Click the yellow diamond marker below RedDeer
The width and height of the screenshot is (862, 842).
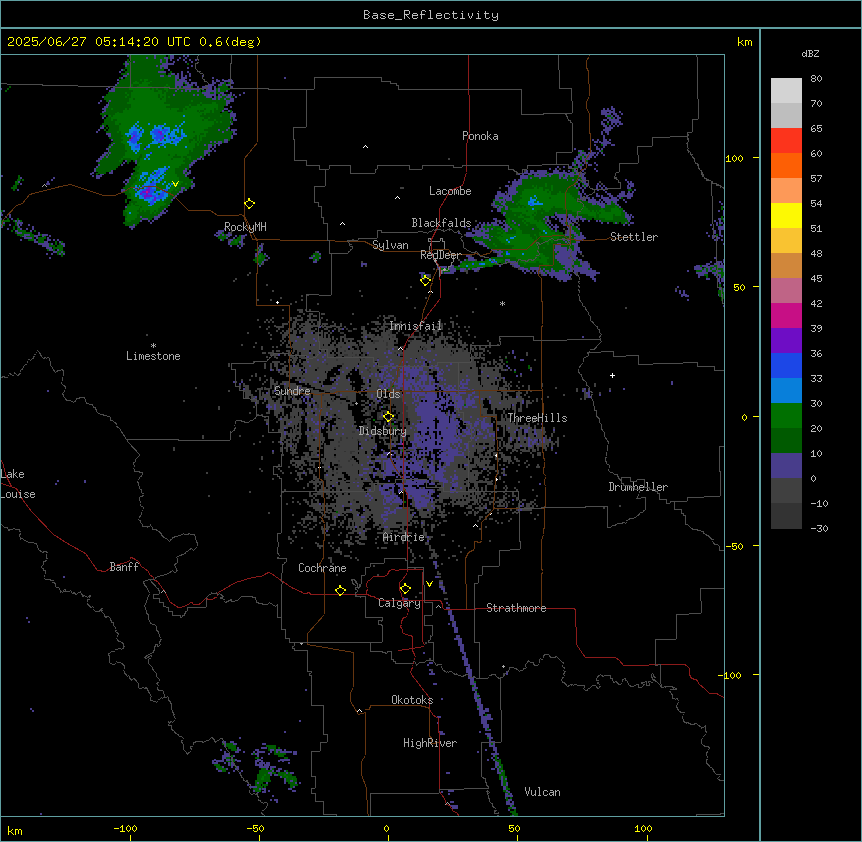pyautogui.click(x=426, y=281)
